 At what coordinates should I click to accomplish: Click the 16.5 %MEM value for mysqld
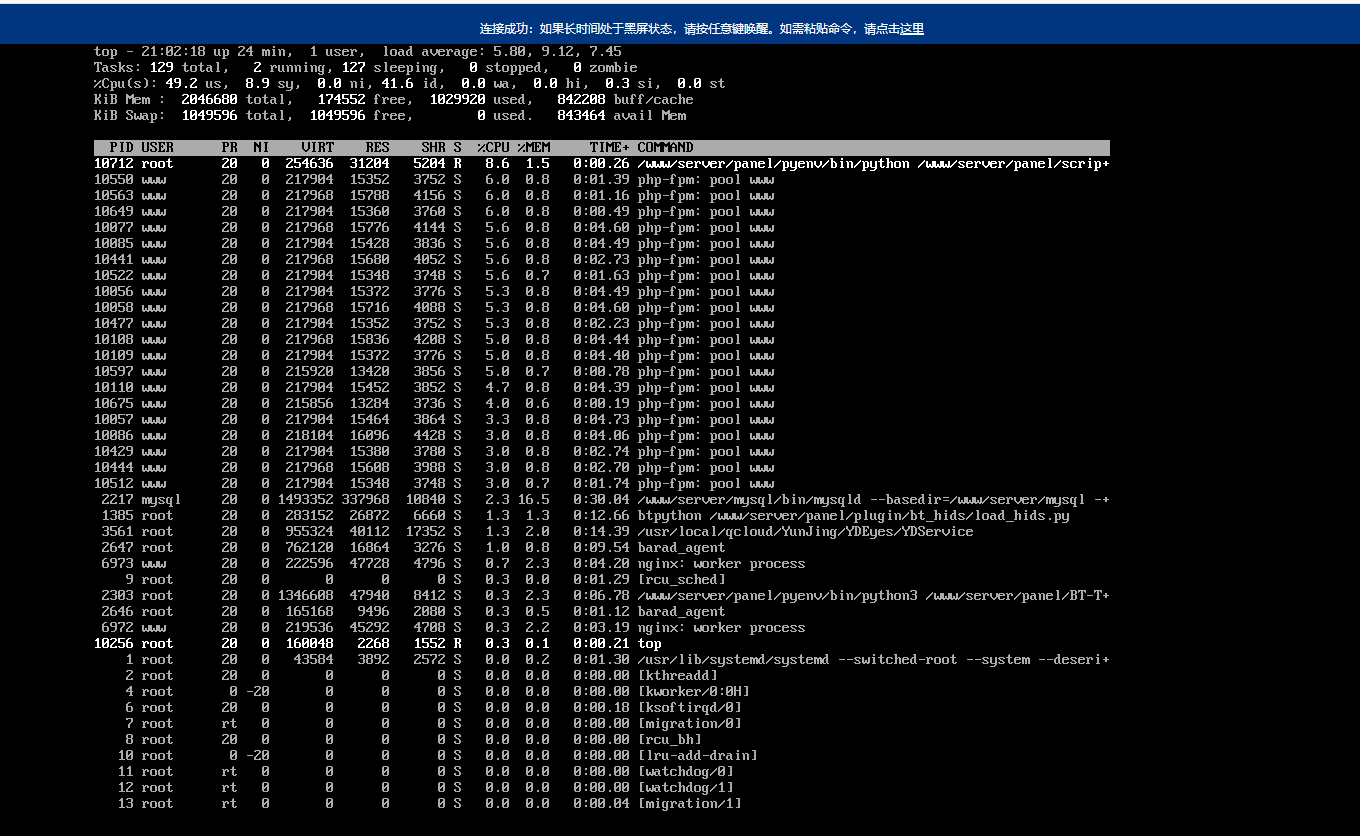(x=533, y=499)
